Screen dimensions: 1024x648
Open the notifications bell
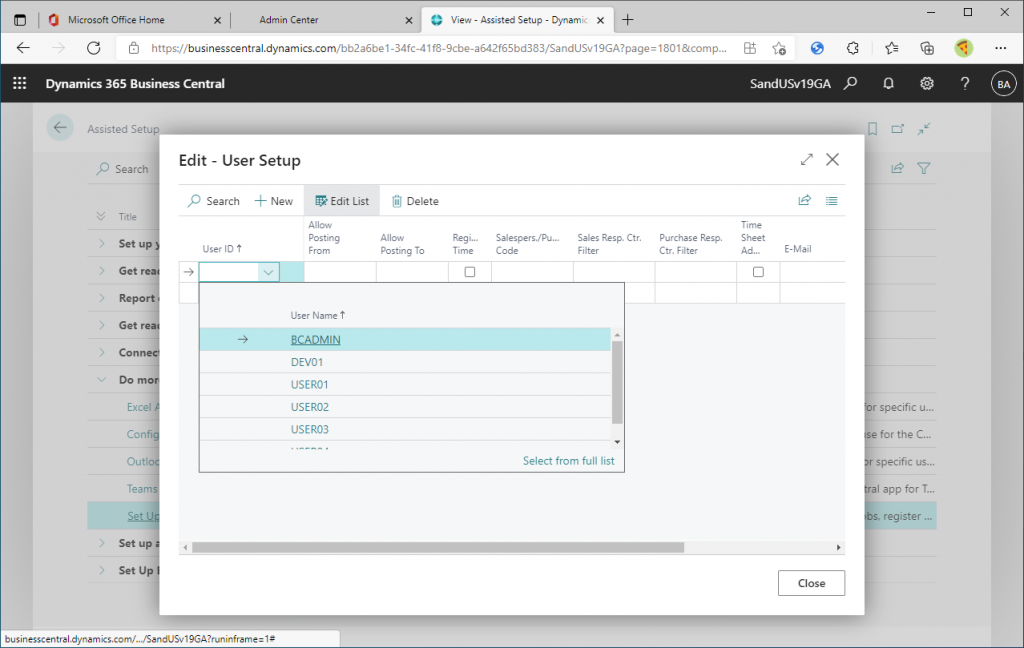888,83
